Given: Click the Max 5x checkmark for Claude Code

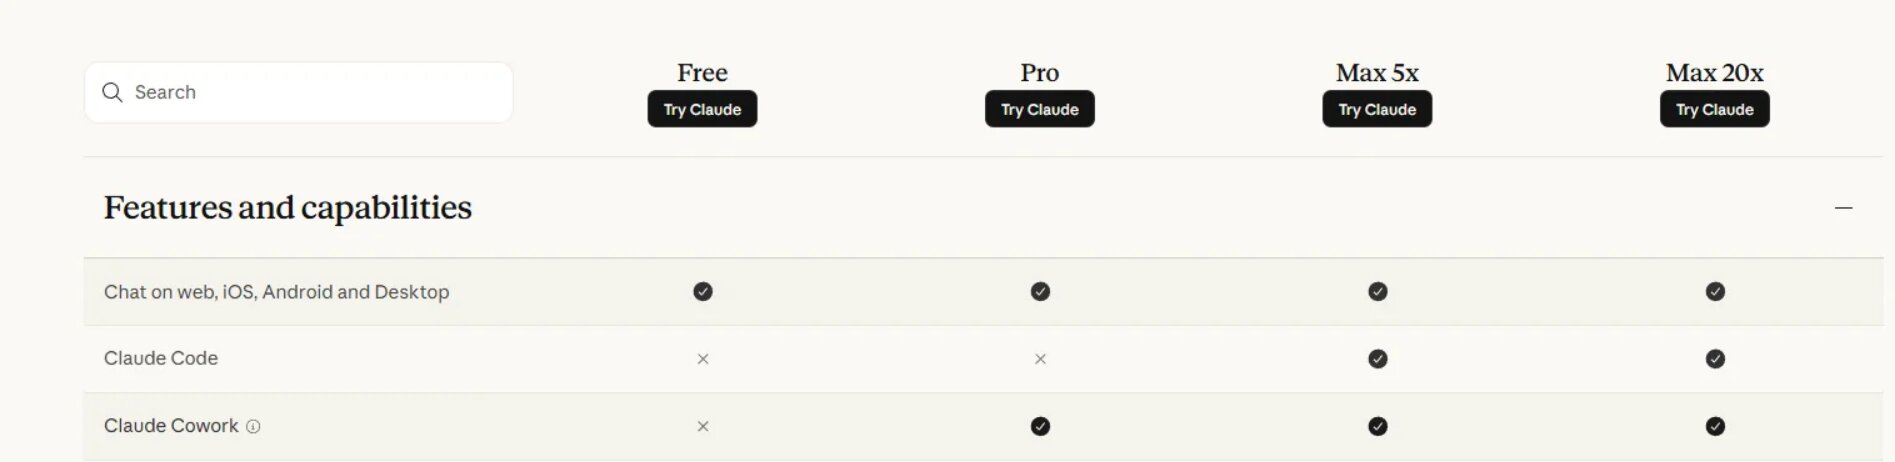Looking at the screenshot, I should pos(1377,359).
